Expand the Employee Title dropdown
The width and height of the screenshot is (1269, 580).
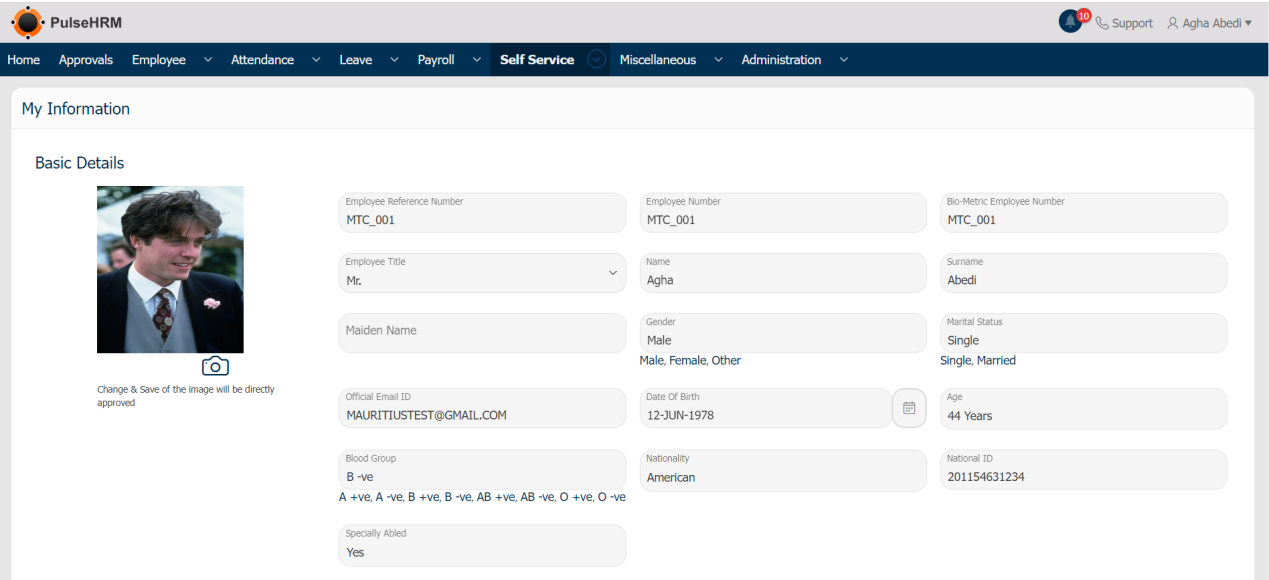[x=613, y=272]
